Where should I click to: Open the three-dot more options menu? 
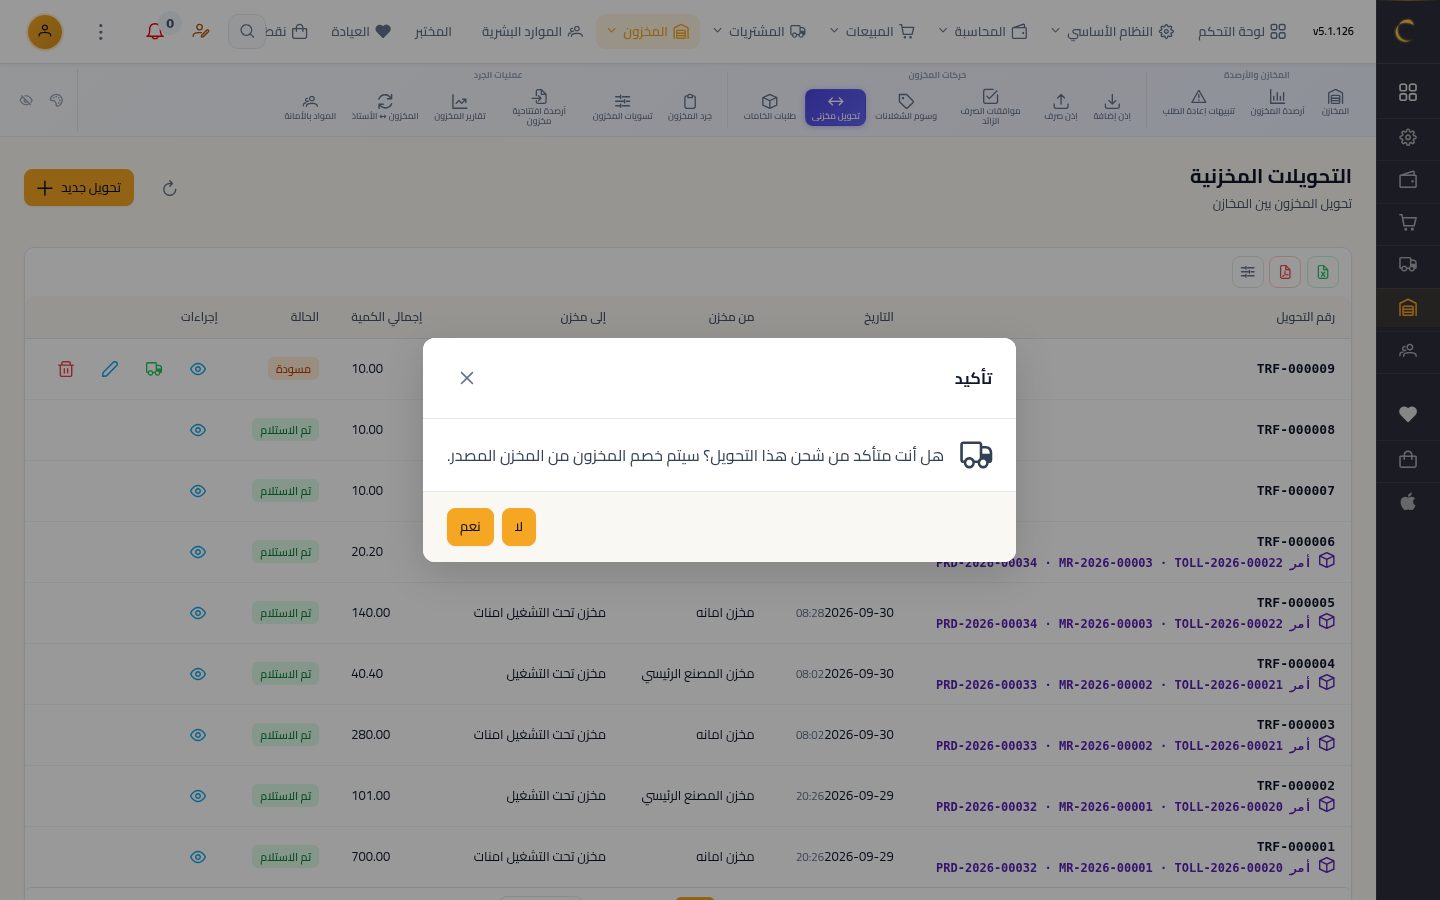coord(100,32)
